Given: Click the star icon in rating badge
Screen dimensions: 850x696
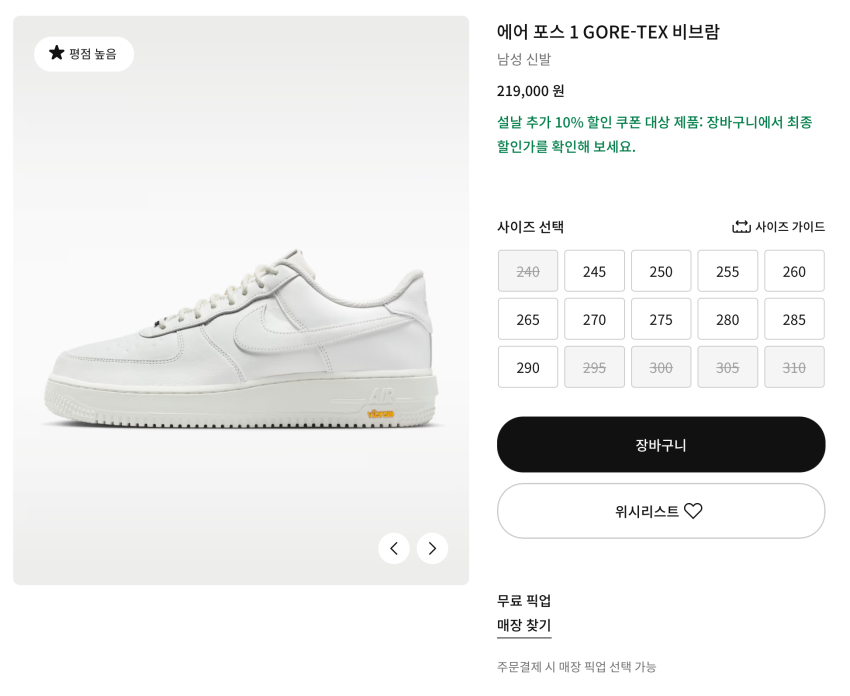Looking at the screenshot, I should click(57, 53).
